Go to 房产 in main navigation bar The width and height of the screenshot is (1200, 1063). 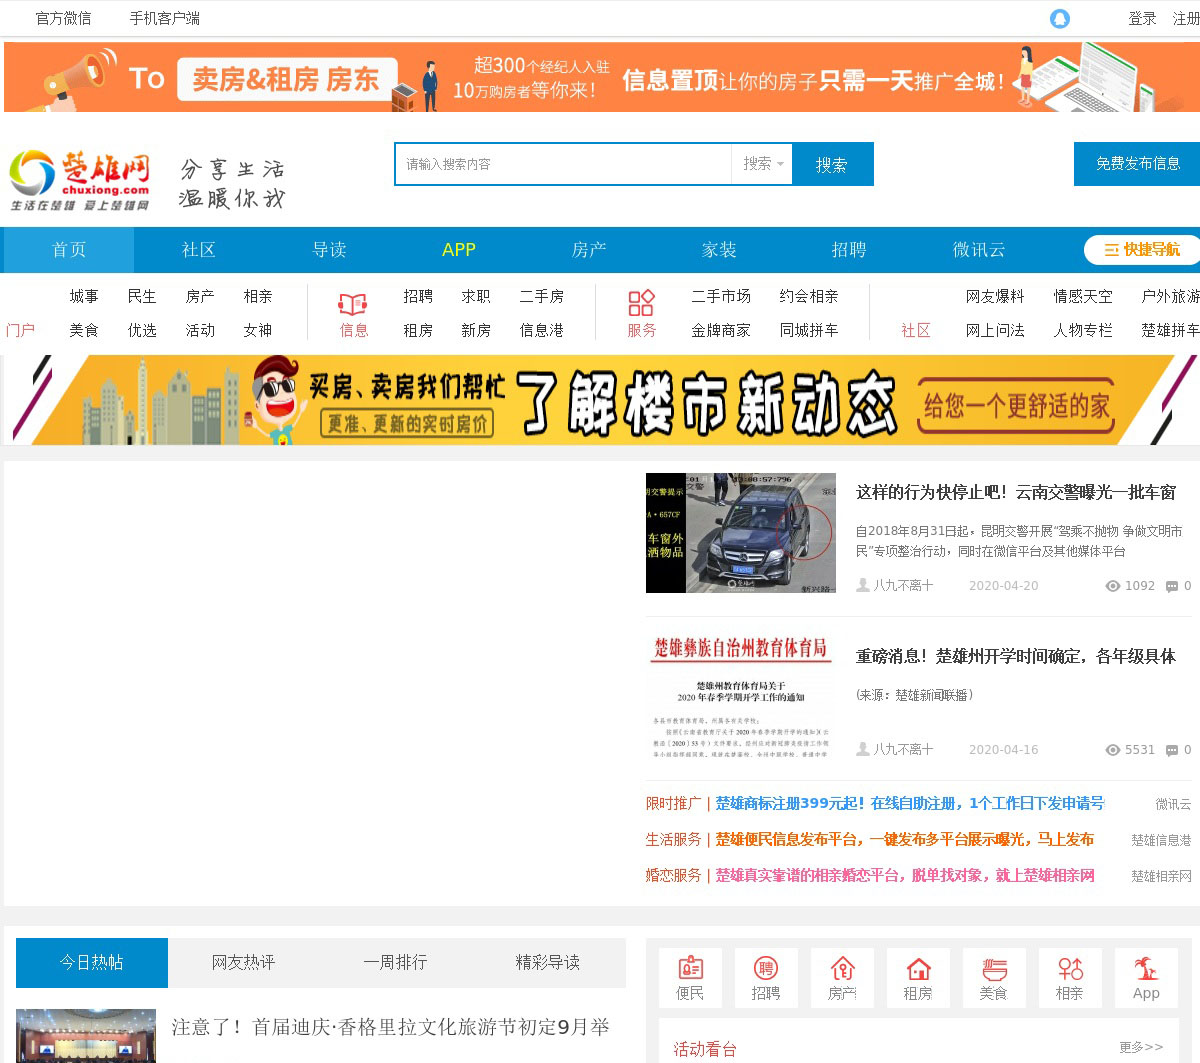[x=589, y=250]
